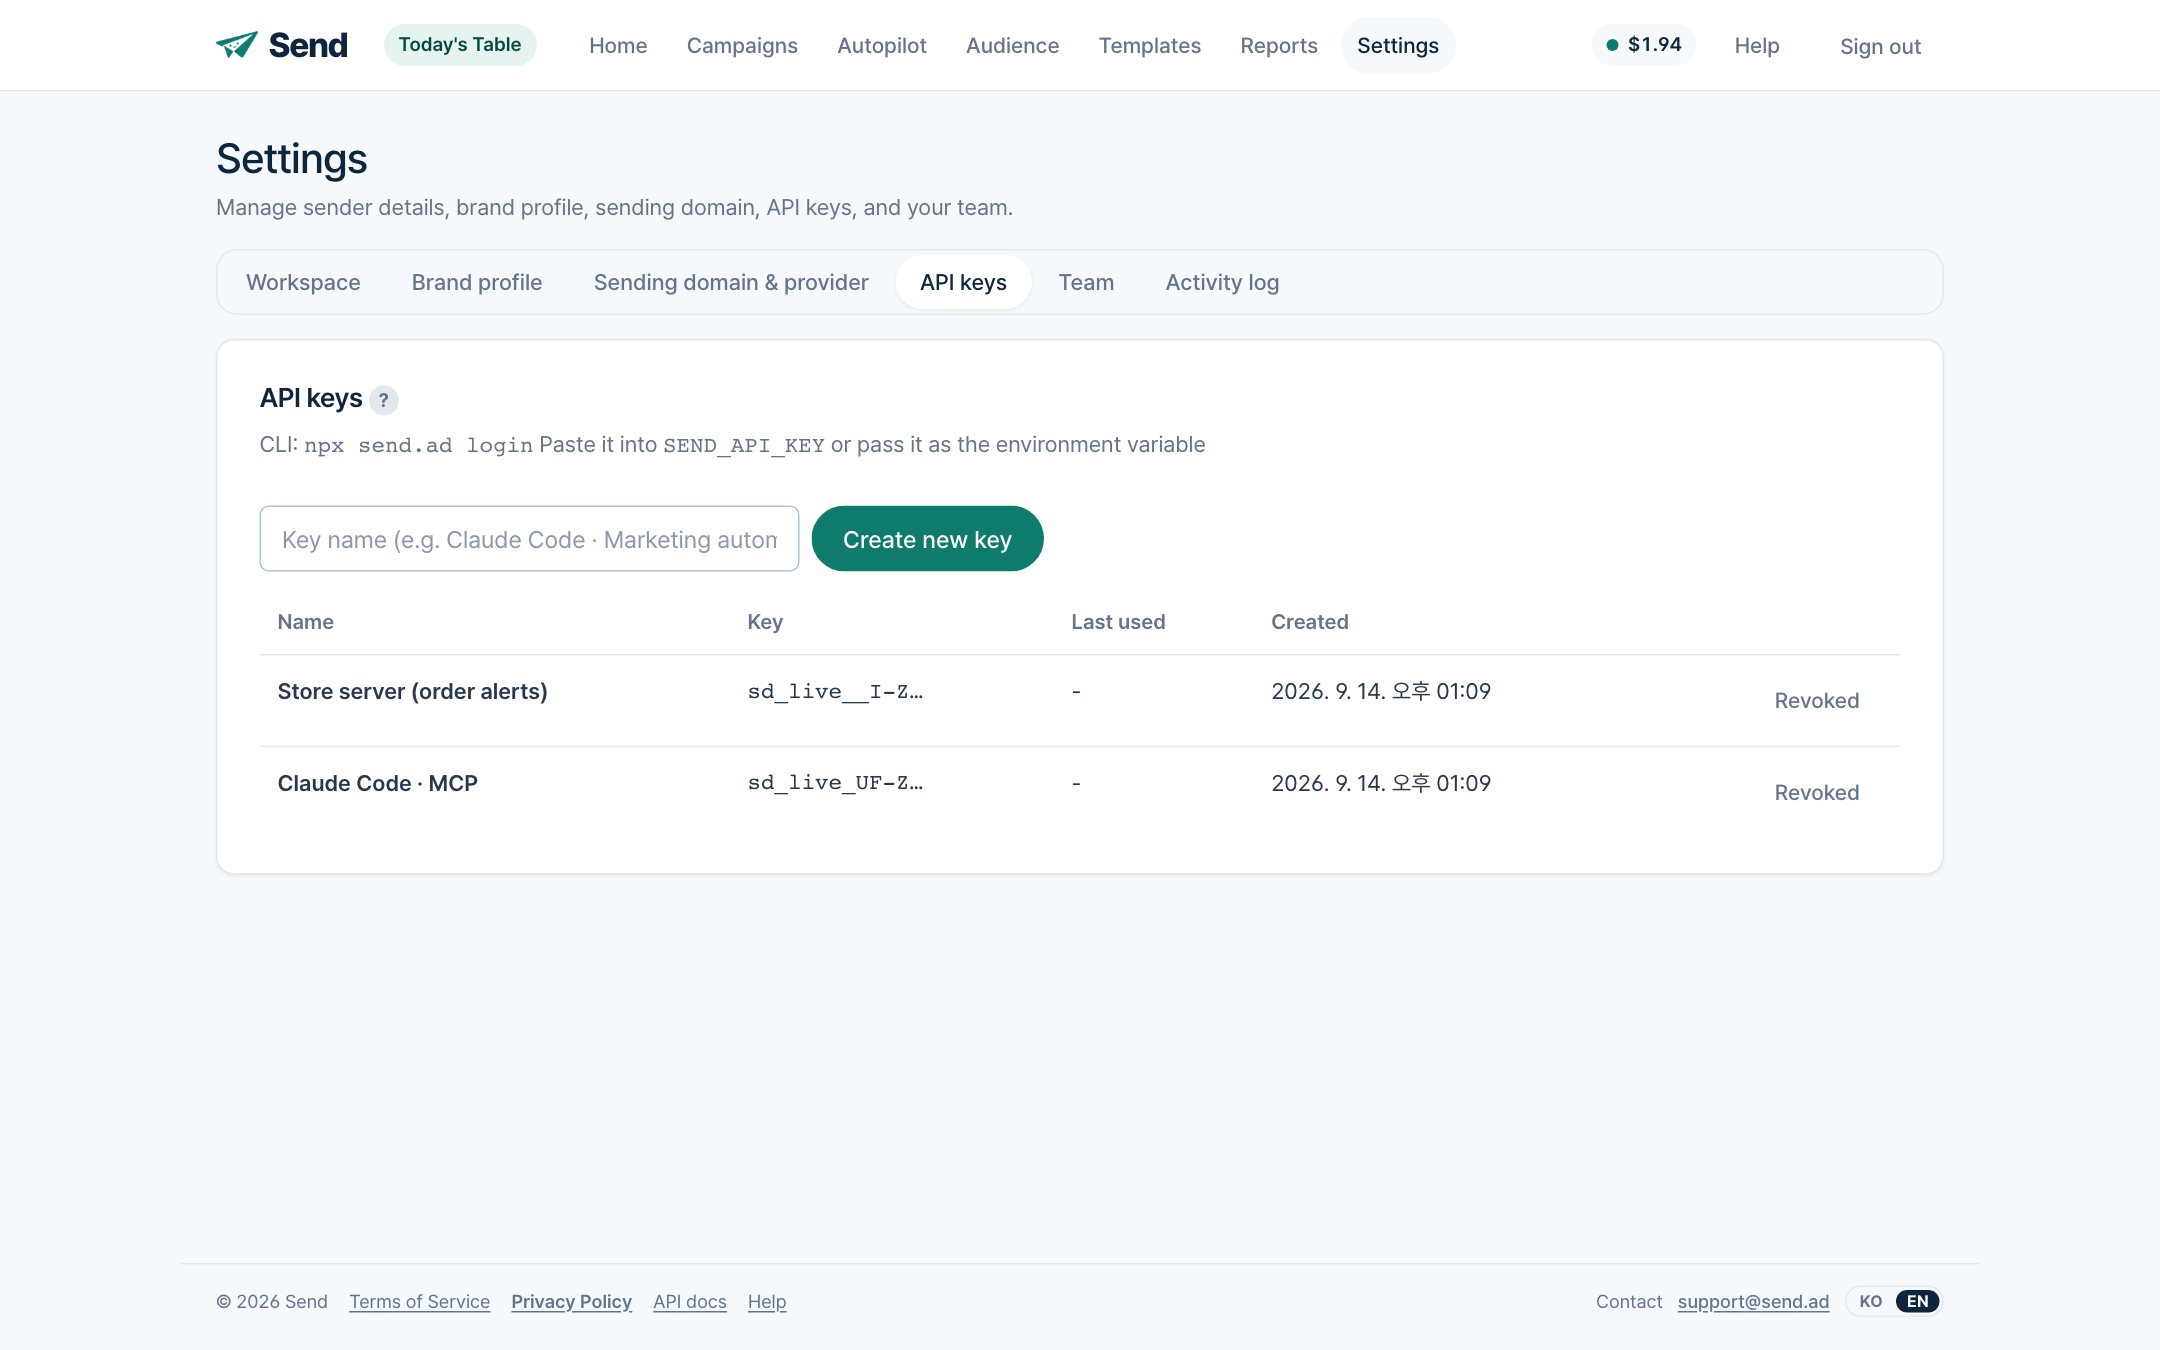Switch to the Workspace tab
The image size is (2160, 1350).
click(x=303, y=283)
